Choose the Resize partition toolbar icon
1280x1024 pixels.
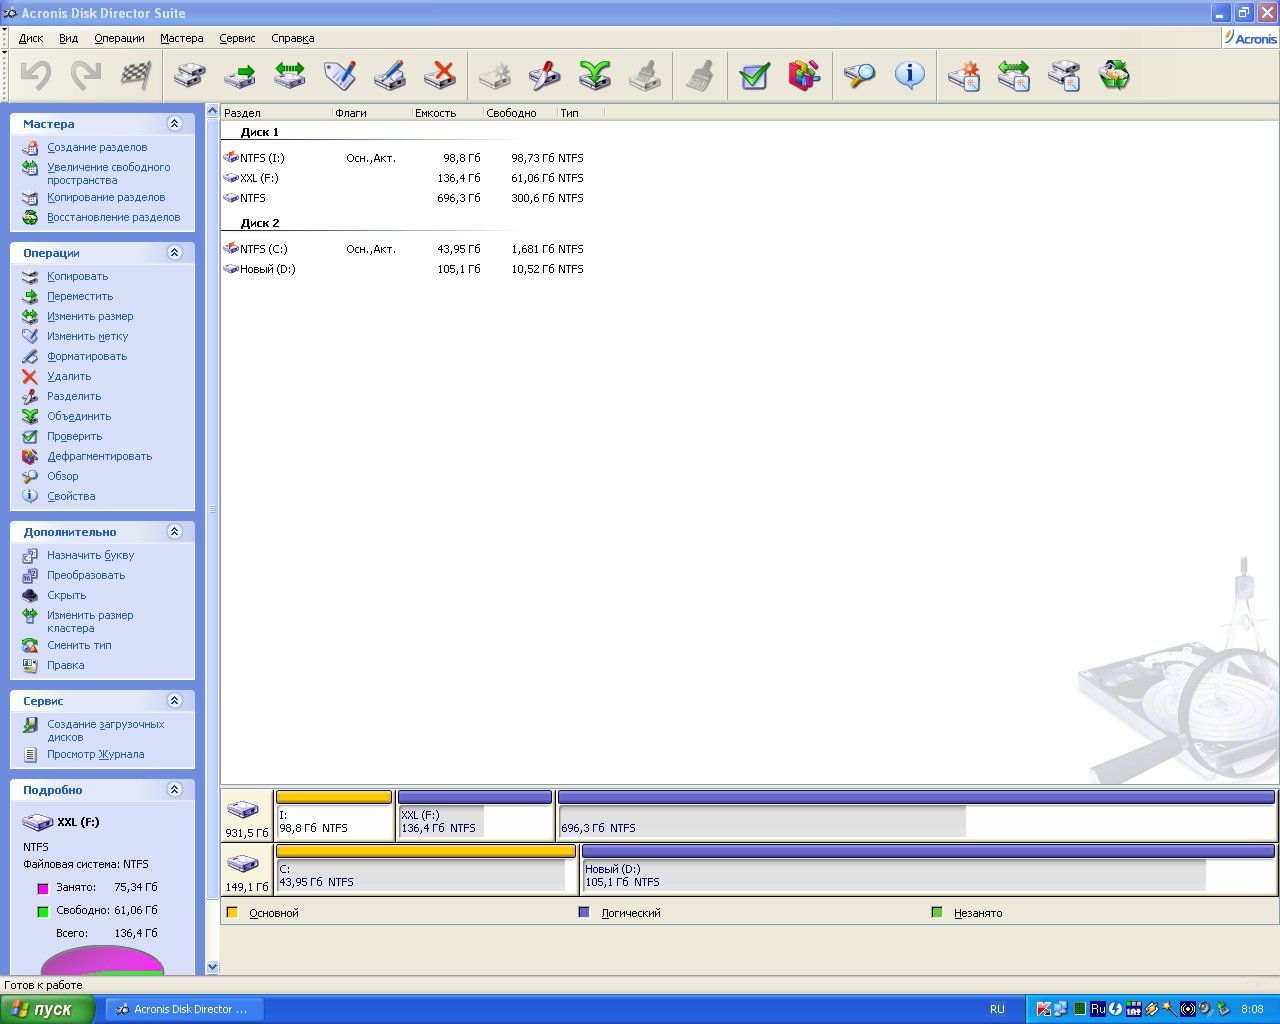click(x=290, y=75)
